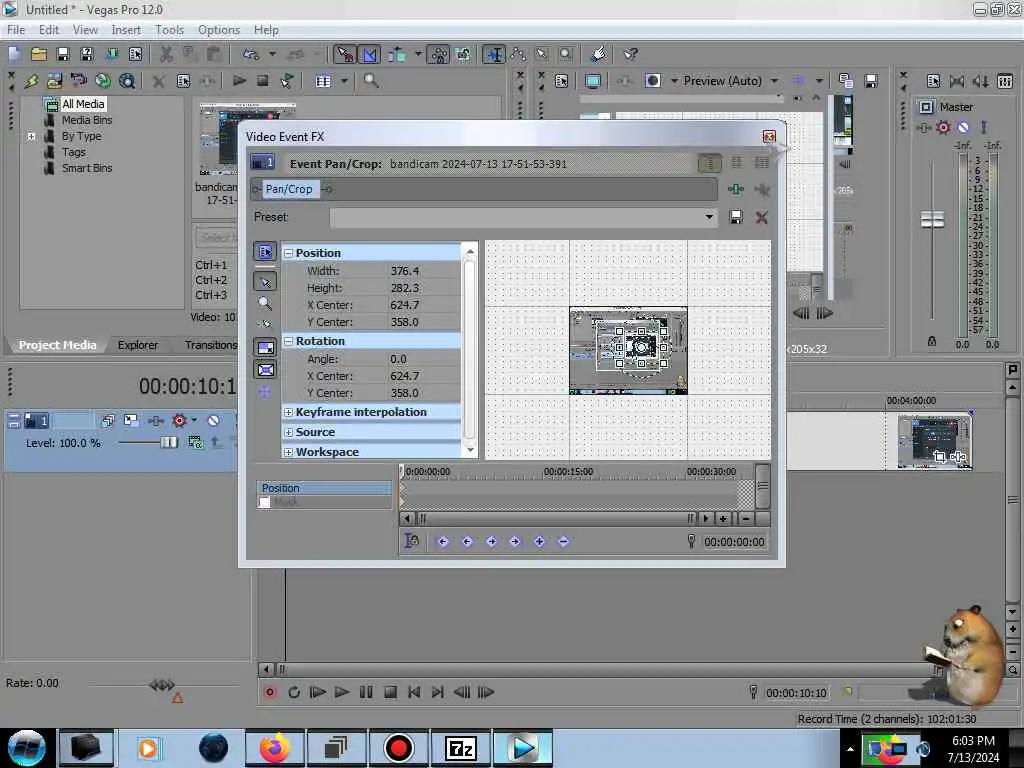This screenshot has width=1024, height=768.
Task: Click the Stop button in transport bar
Action: [x=390, y=692]
